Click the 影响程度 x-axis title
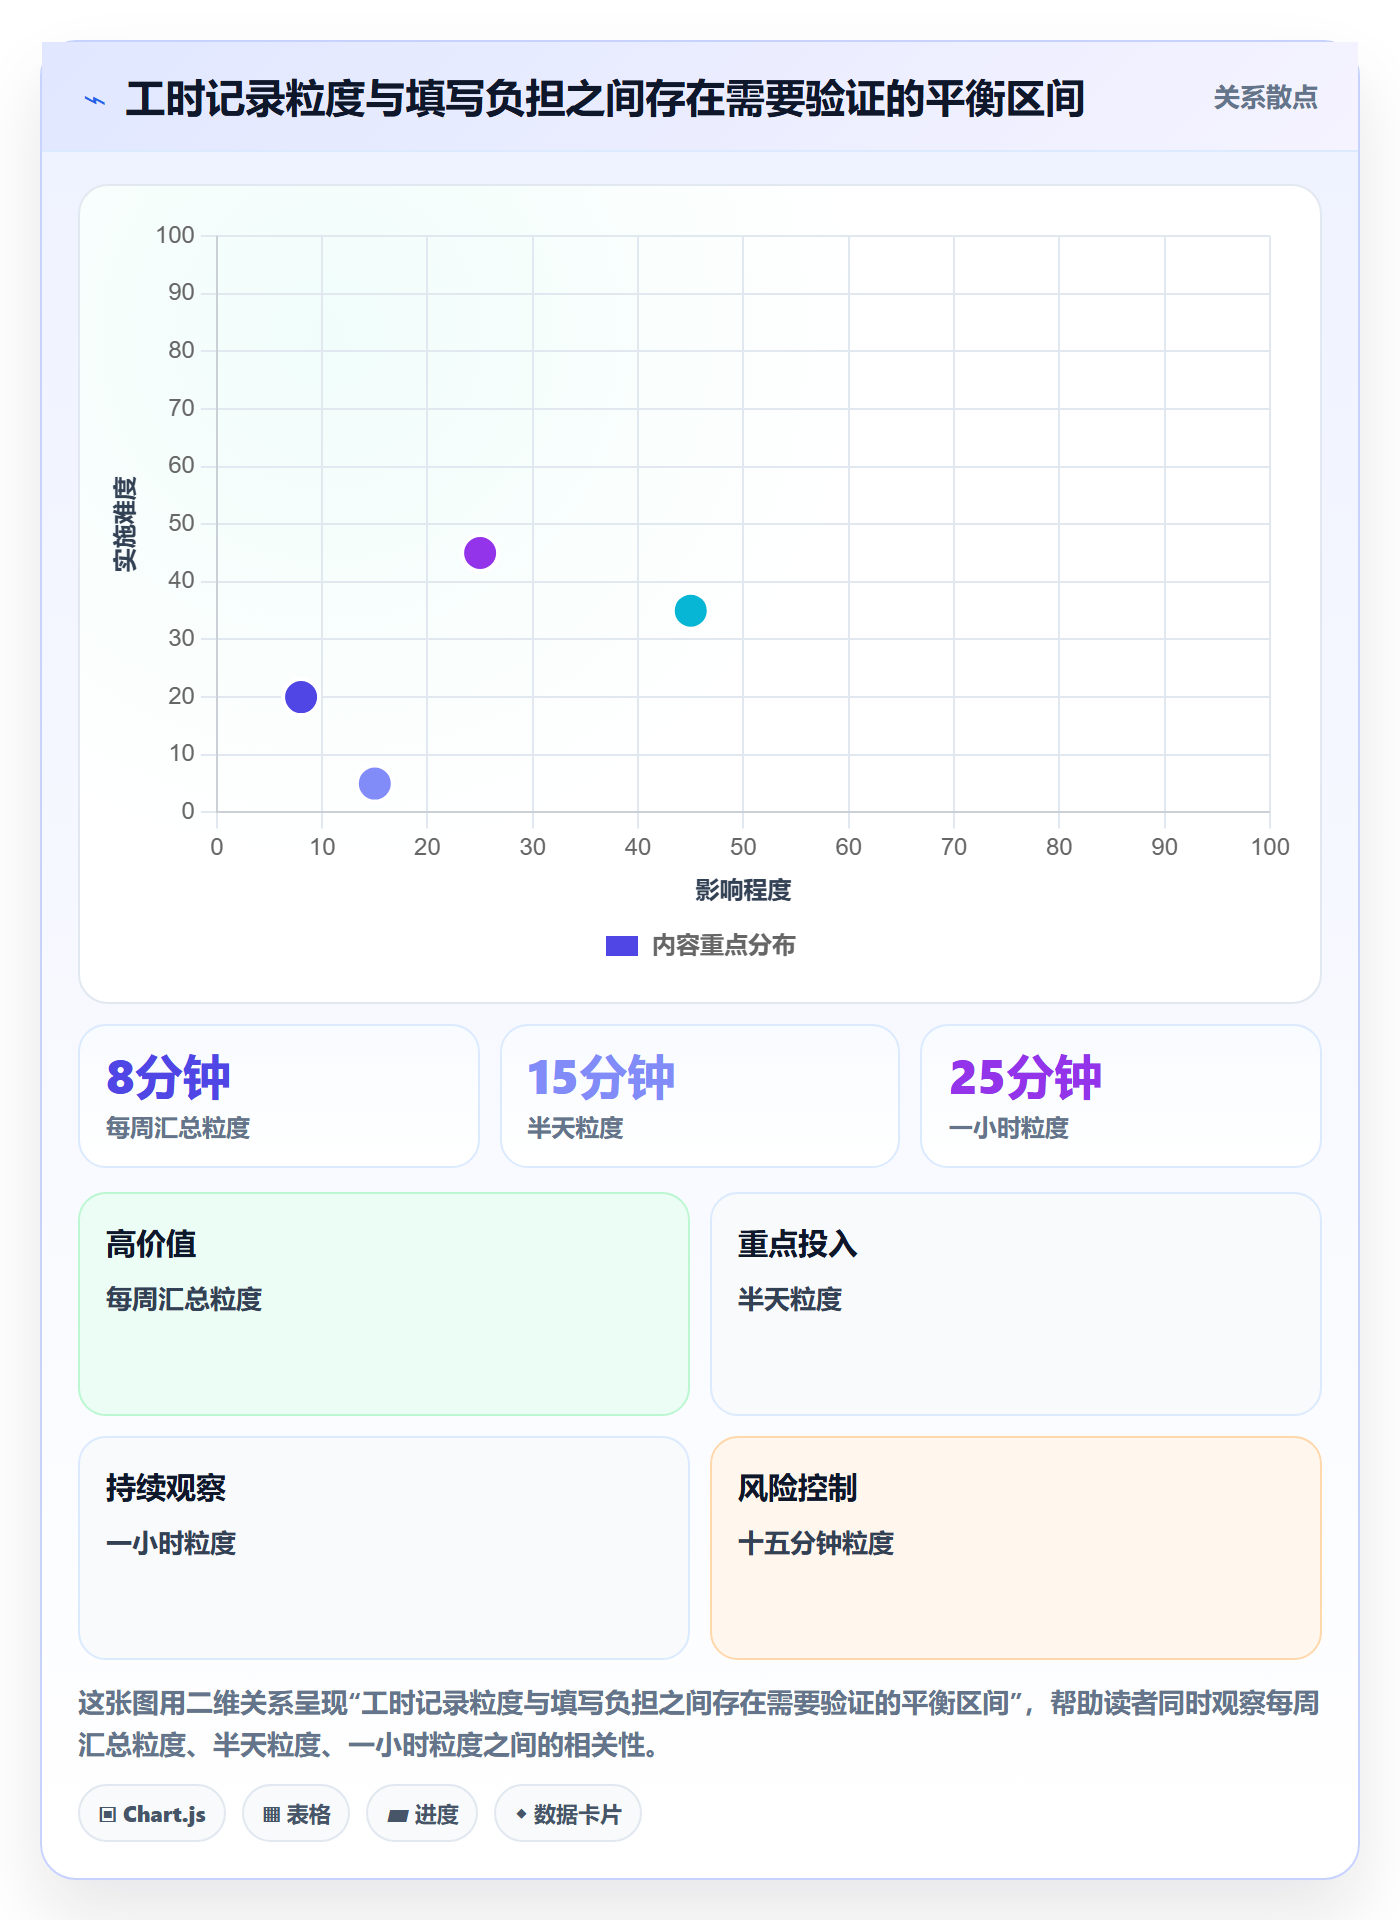1400x1920 pixels. click(743, 890)
